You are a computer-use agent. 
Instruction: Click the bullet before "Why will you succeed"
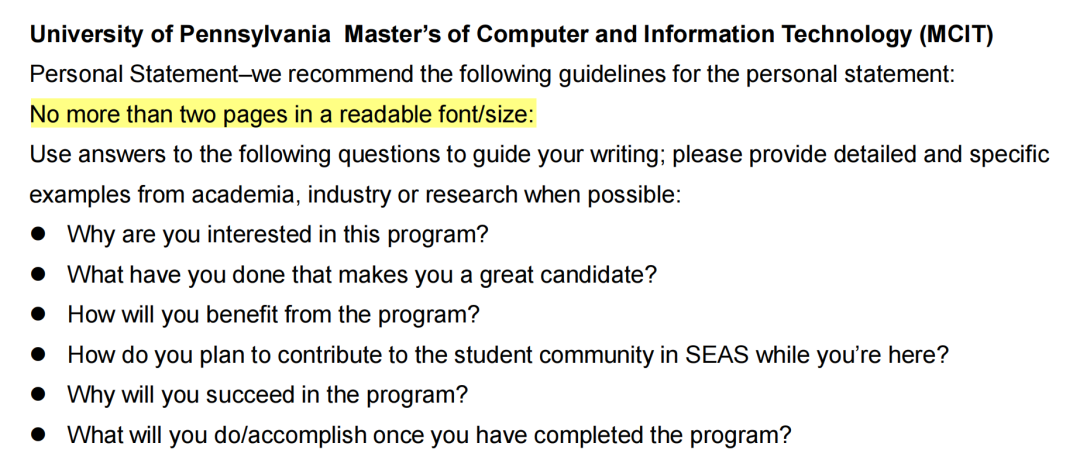point(38,395)
